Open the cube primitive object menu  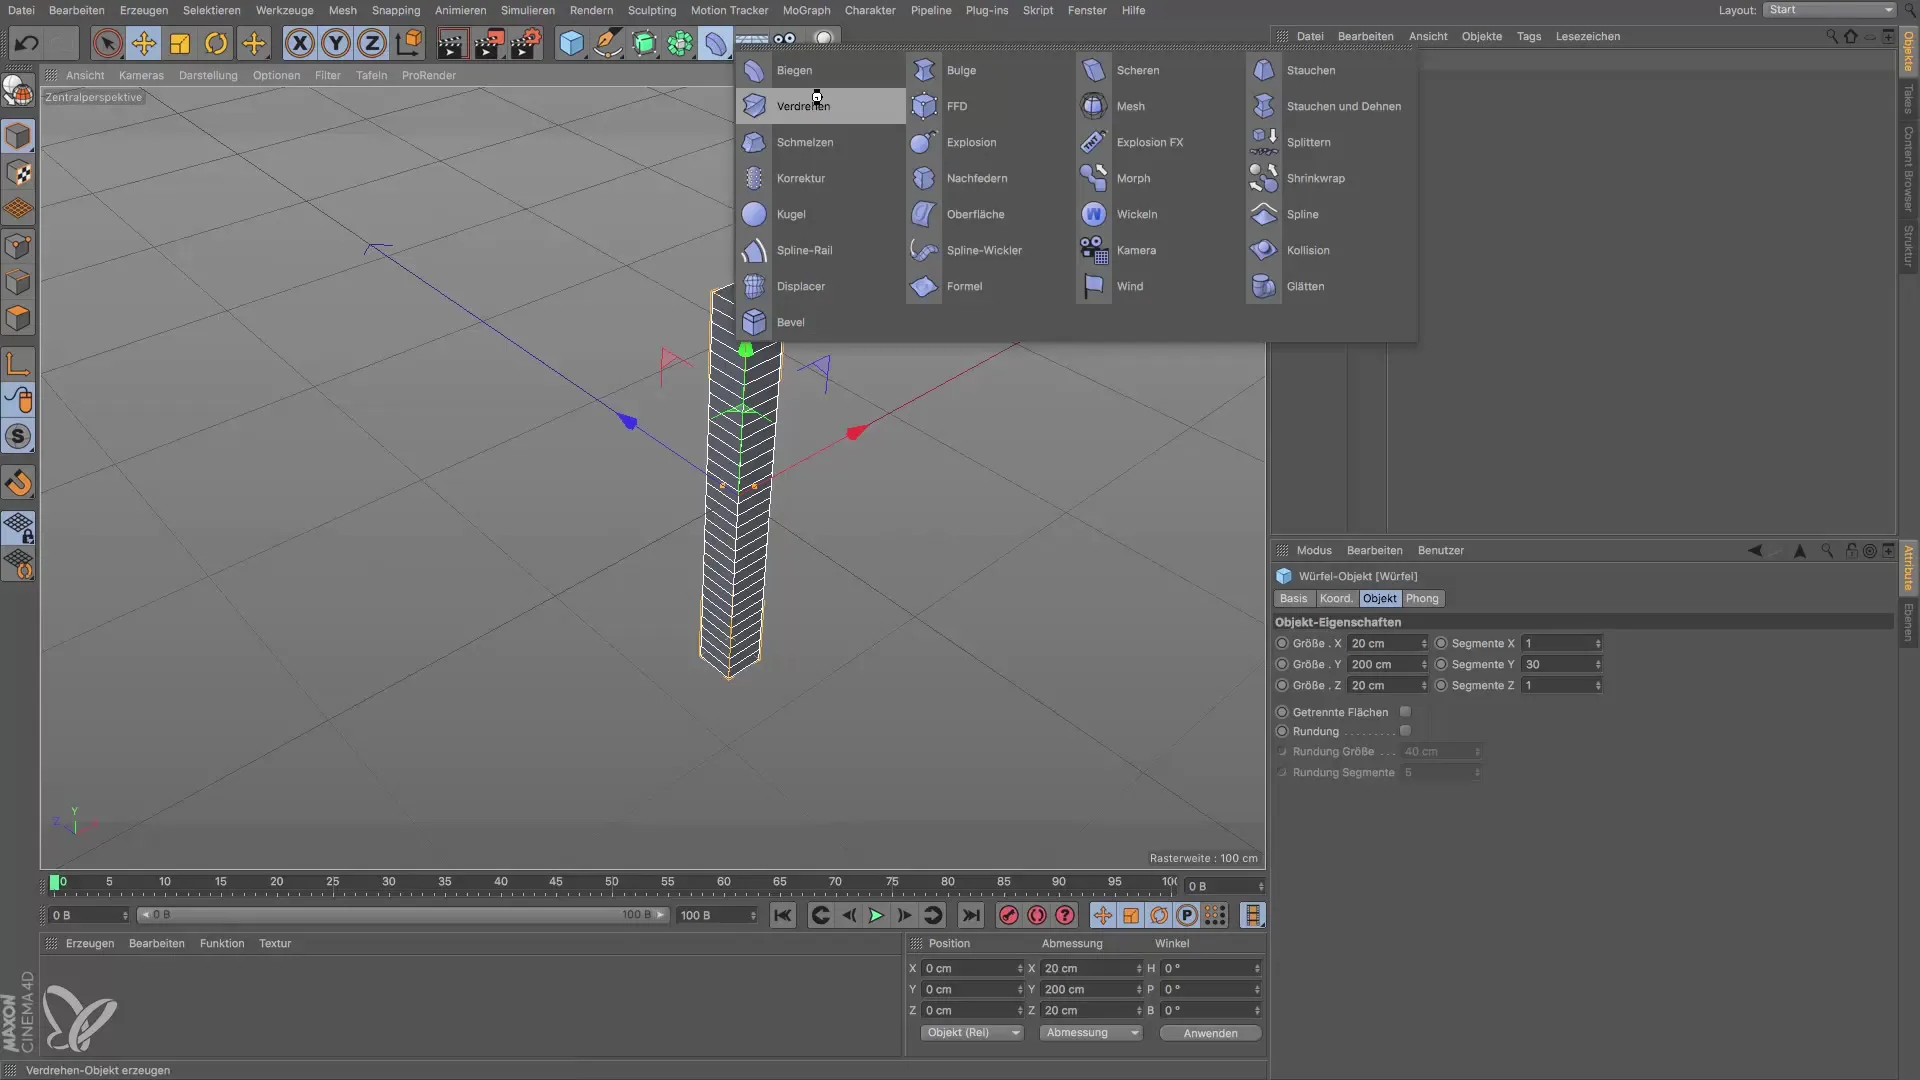[571, 43]
